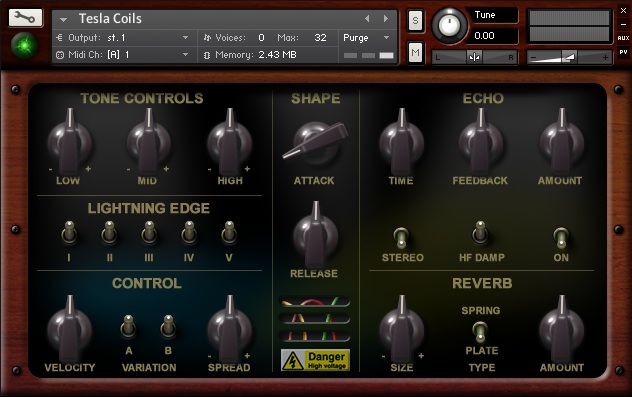Click the Danger High Voltage sign

tap(316, 360)
